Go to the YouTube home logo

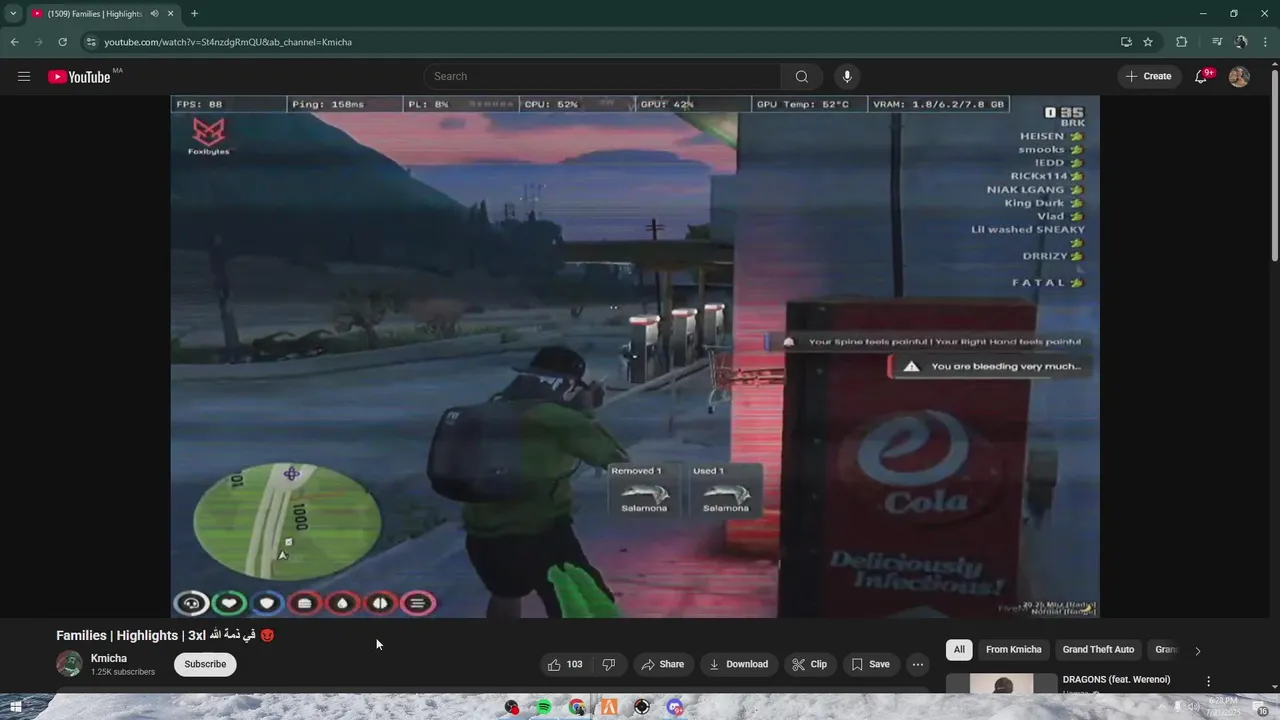[79, 77]
